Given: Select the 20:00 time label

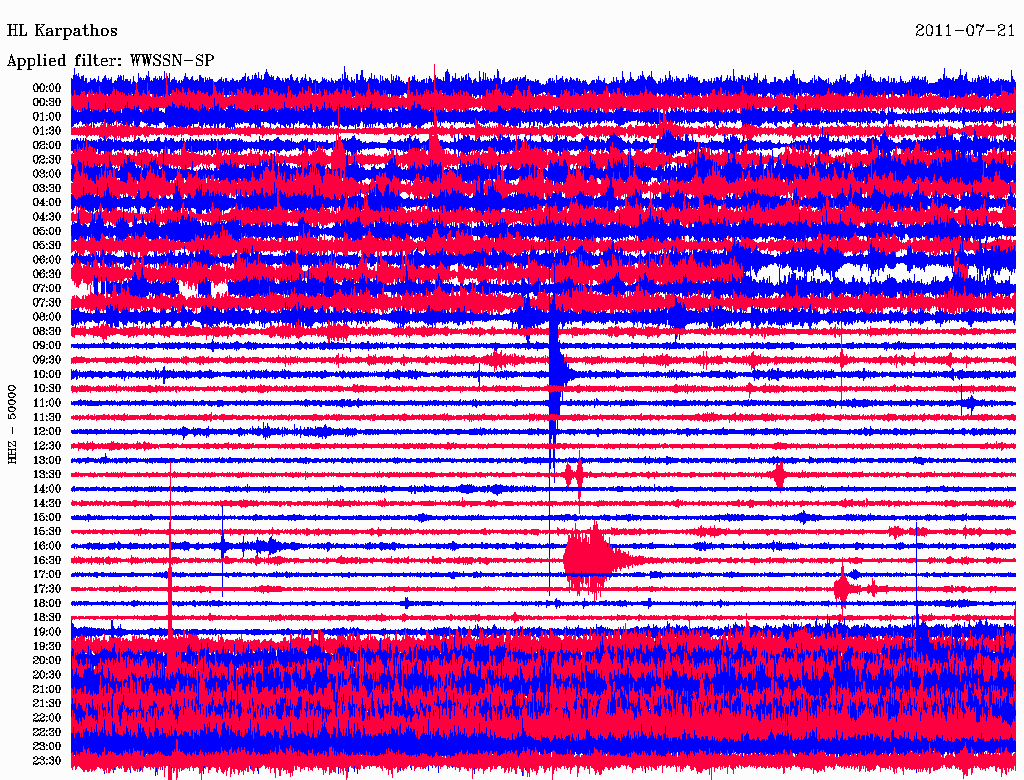Looking at the screenshot, I should [47, 660].
